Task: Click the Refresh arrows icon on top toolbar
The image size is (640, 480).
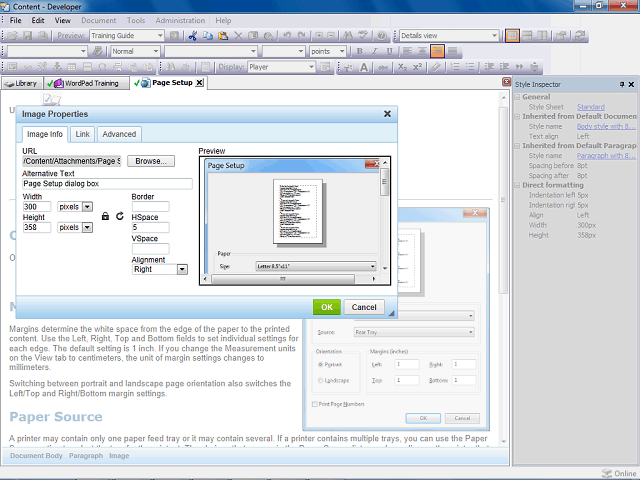Action: pos(580,36)
